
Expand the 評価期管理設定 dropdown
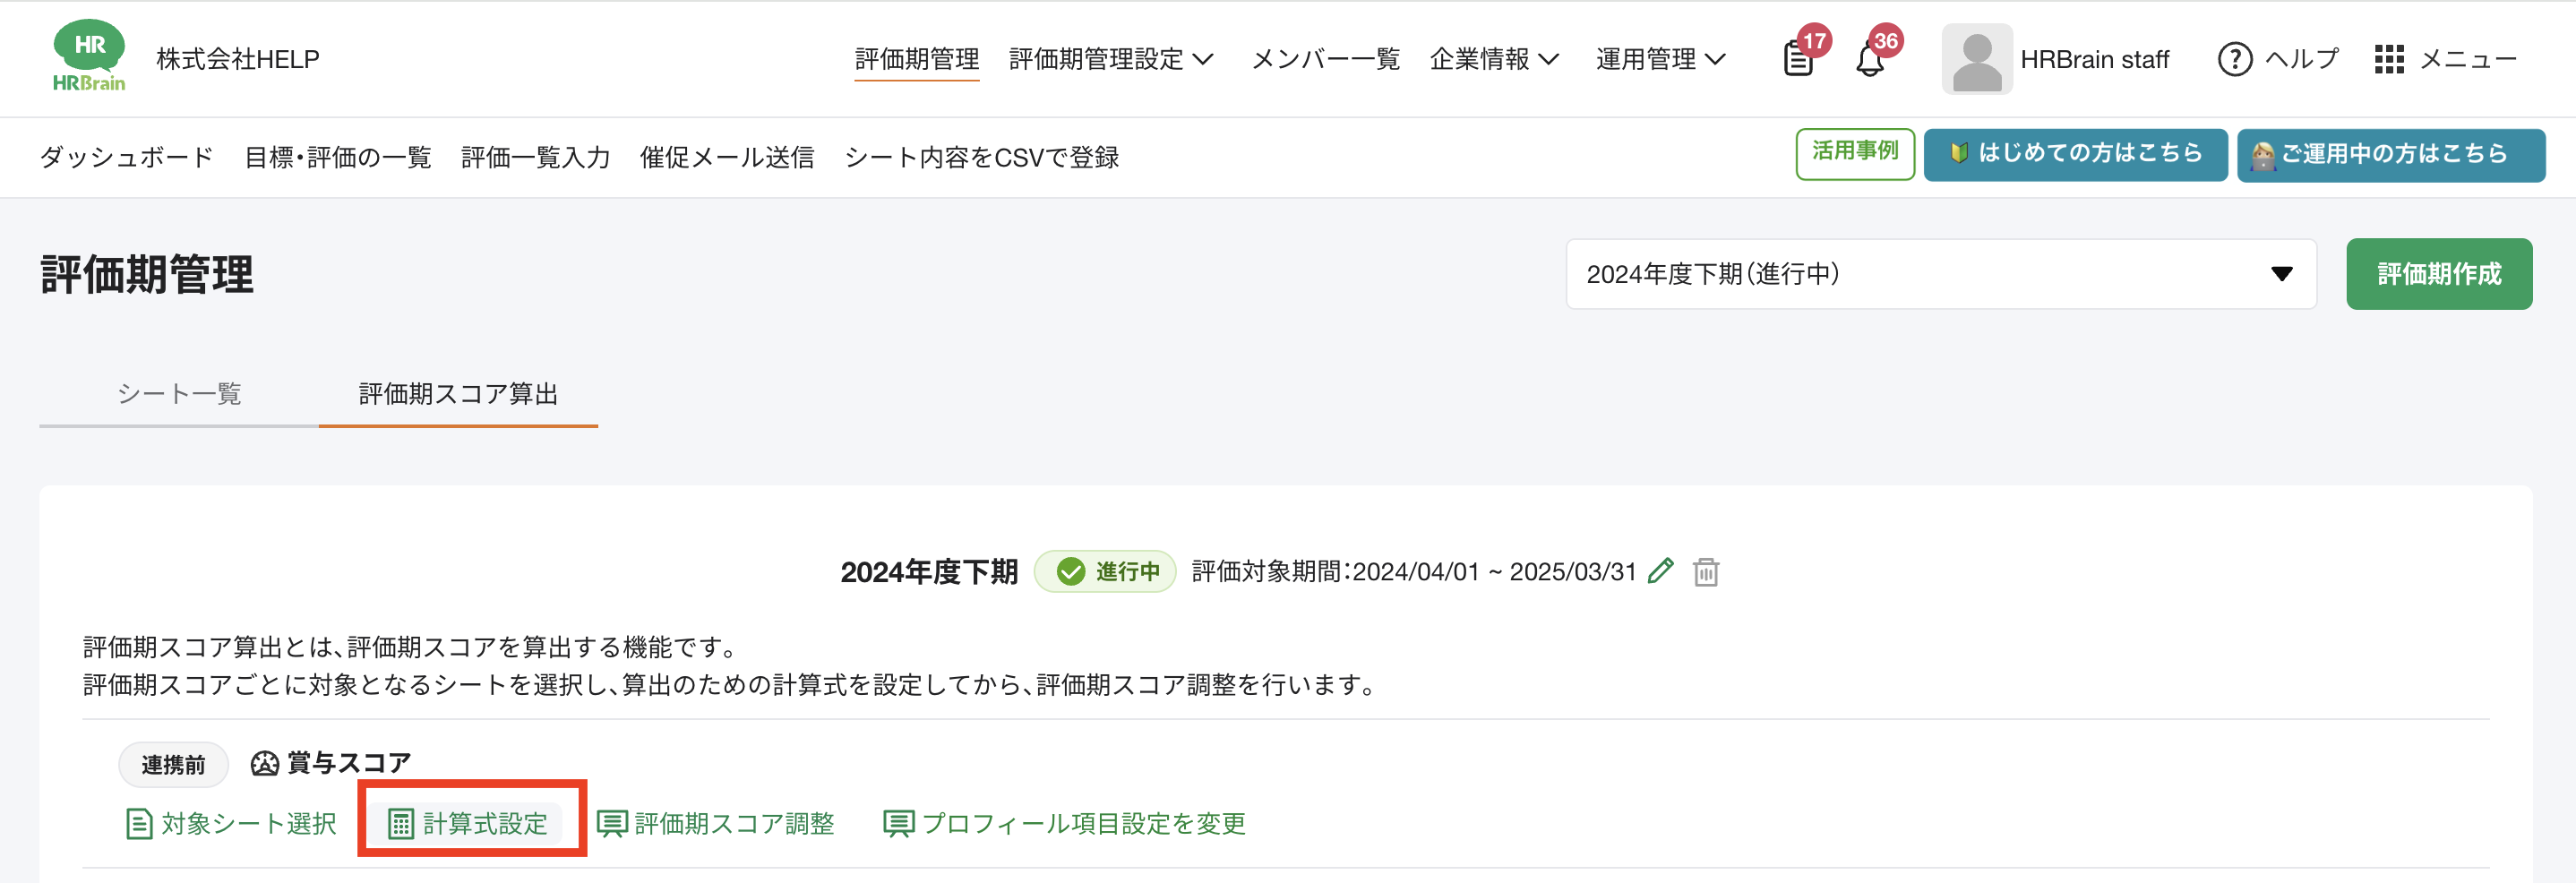1110,59
